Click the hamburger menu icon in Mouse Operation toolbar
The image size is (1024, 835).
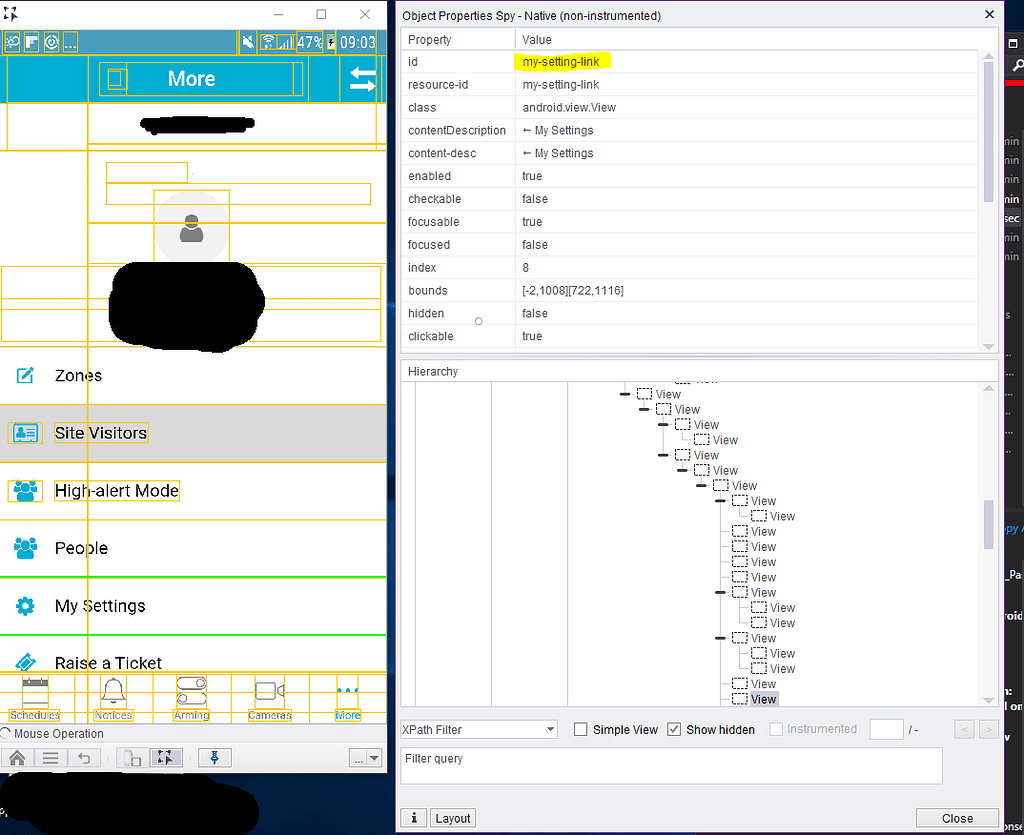(50, 758)
